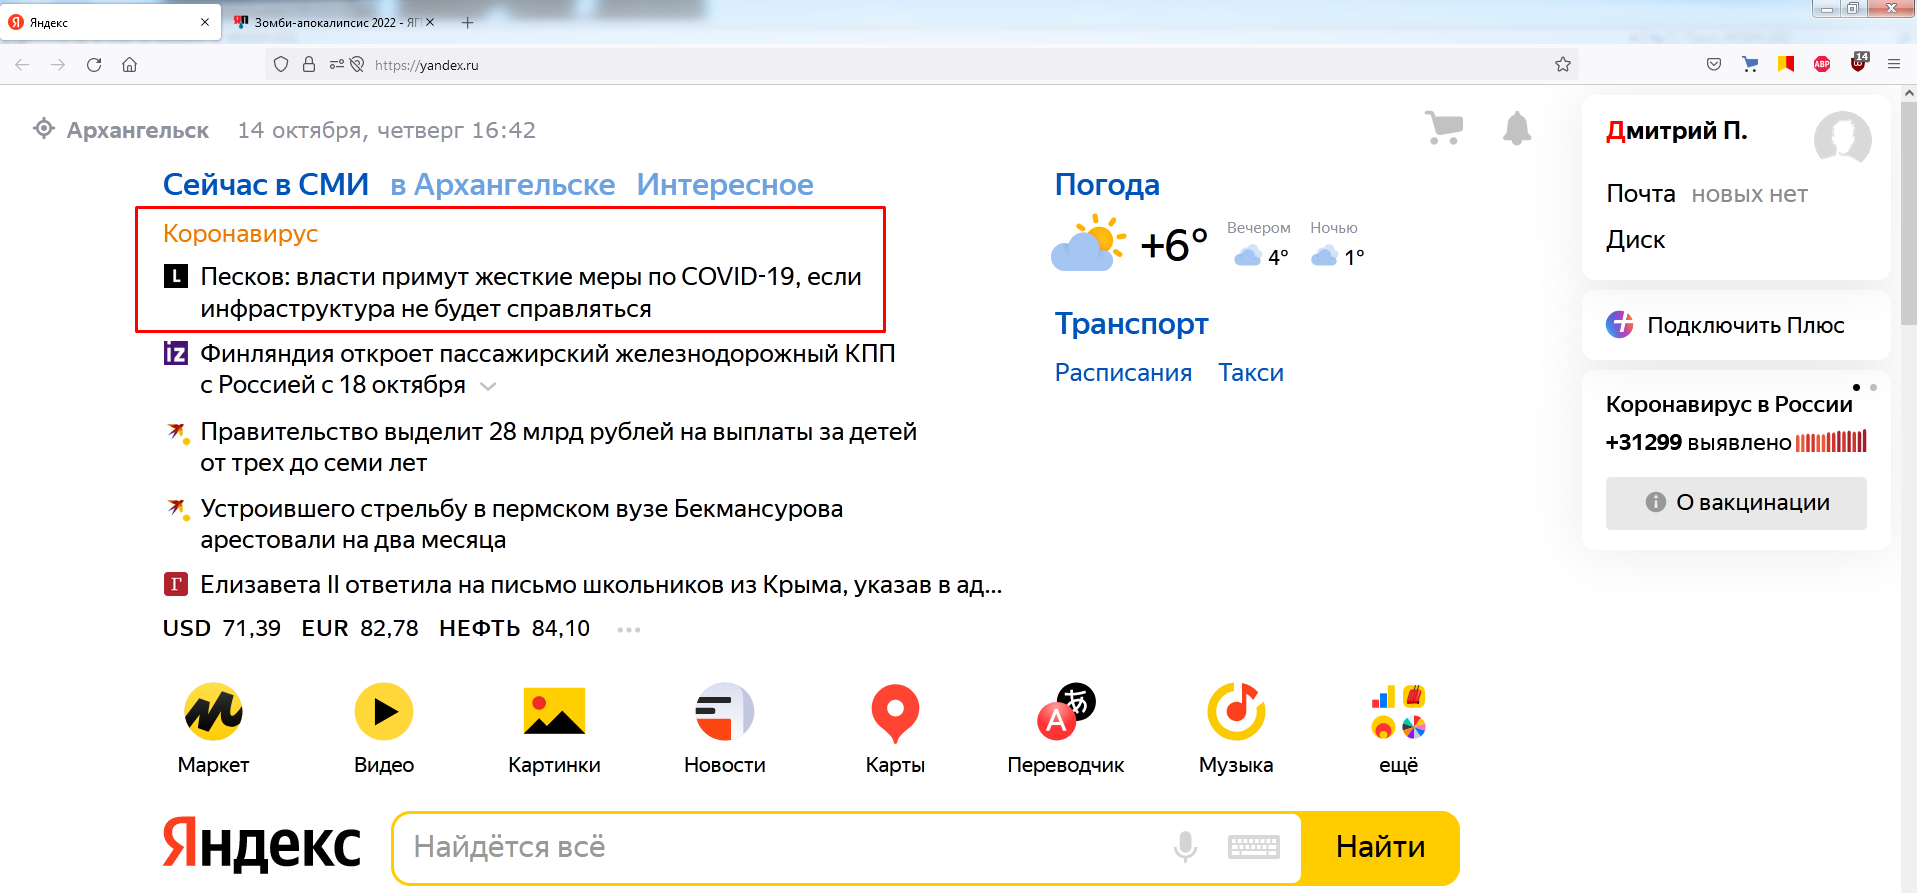Go back to previous page
1917x893 pixels.
(x=22, y=65)
